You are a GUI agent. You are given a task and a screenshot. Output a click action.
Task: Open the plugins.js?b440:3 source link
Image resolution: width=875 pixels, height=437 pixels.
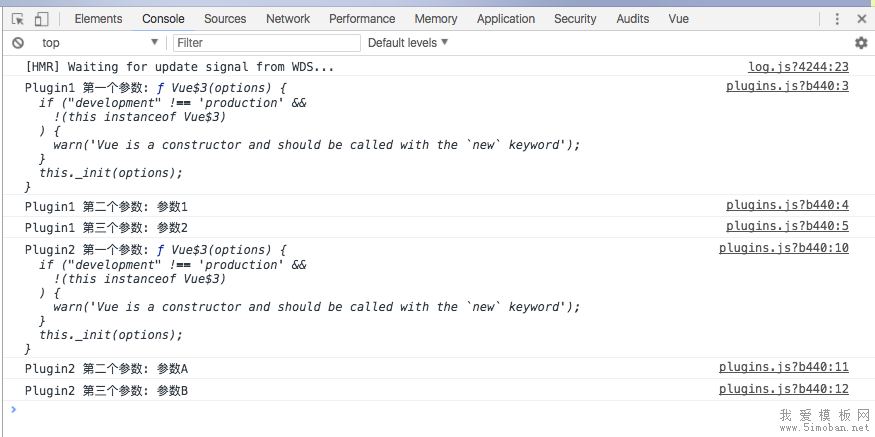[x=787, y=86]
